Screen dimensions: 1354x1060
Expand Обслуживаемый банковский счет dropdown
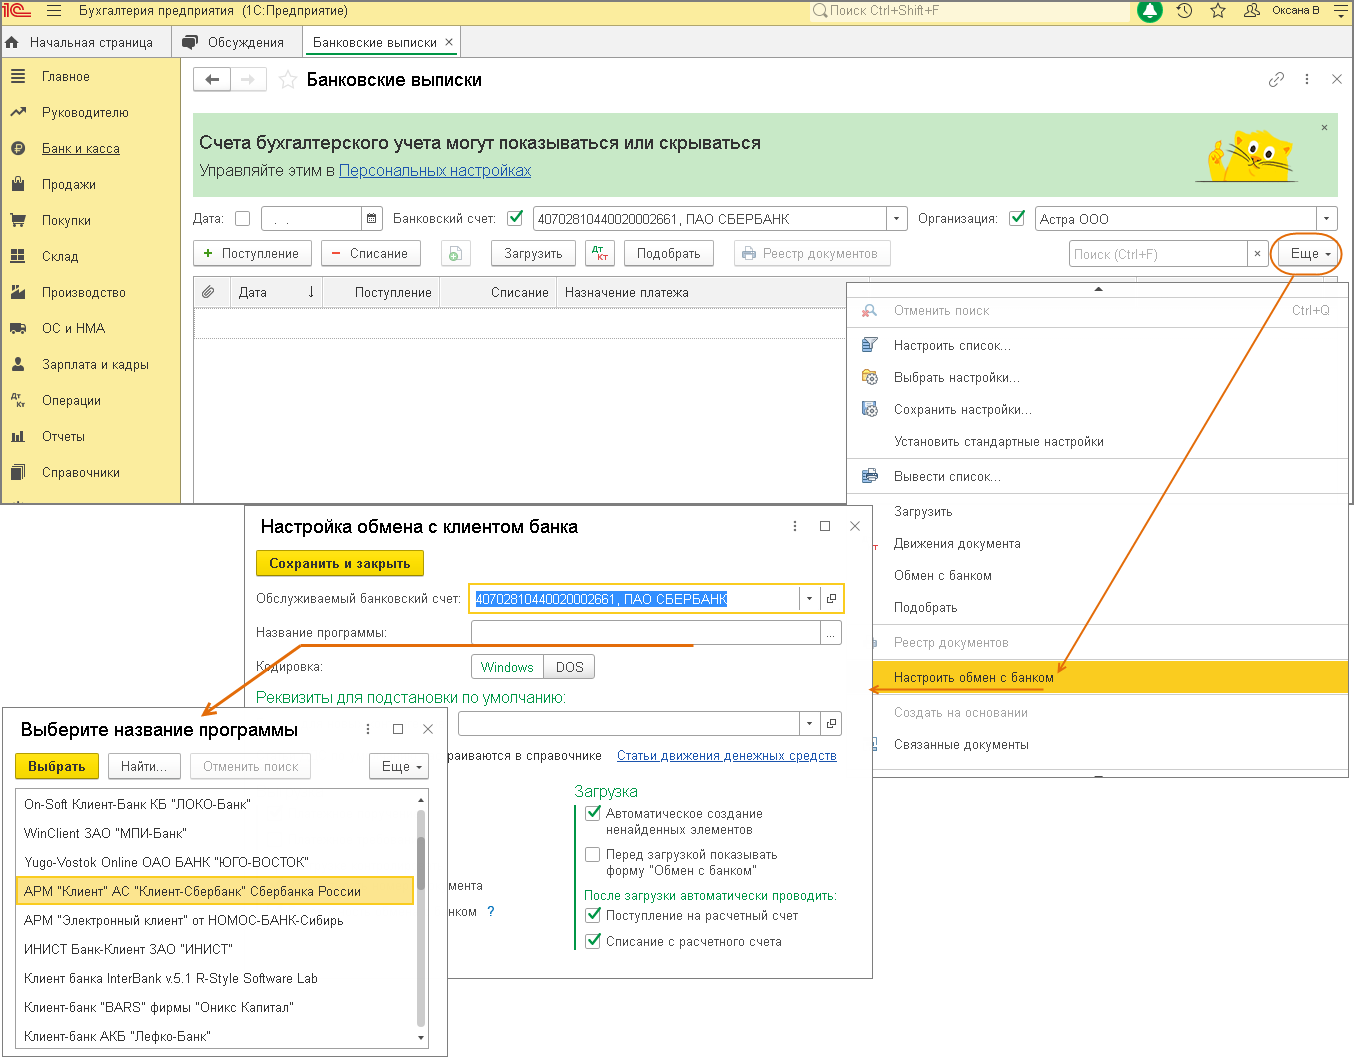(809, 599)
